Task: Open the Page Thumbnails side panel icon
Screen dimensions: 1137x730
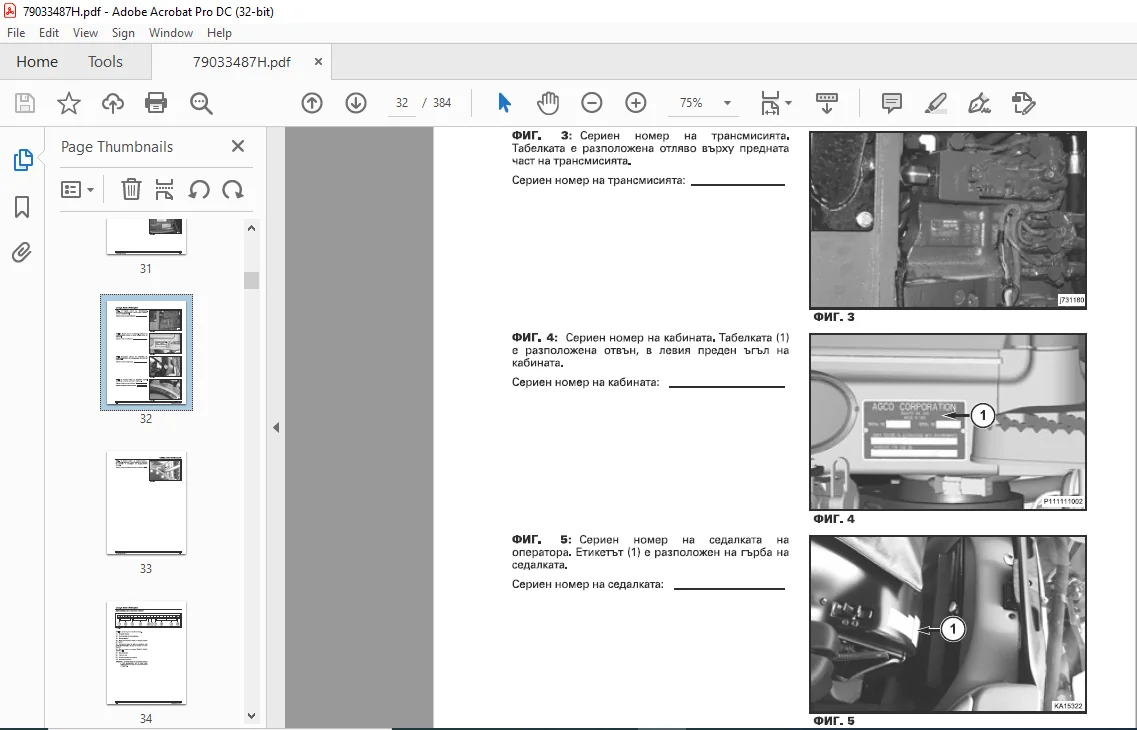Action: point(22,160)
